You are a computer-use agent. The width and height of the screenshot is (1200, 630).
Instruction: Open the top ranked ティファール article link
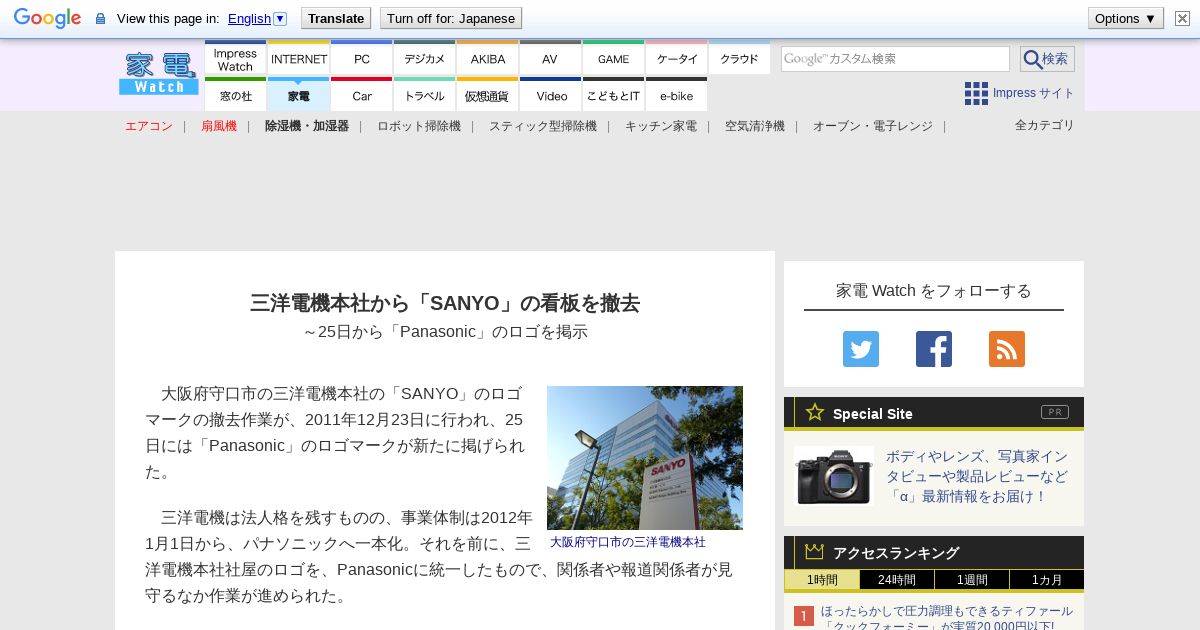tap(947, 618)
